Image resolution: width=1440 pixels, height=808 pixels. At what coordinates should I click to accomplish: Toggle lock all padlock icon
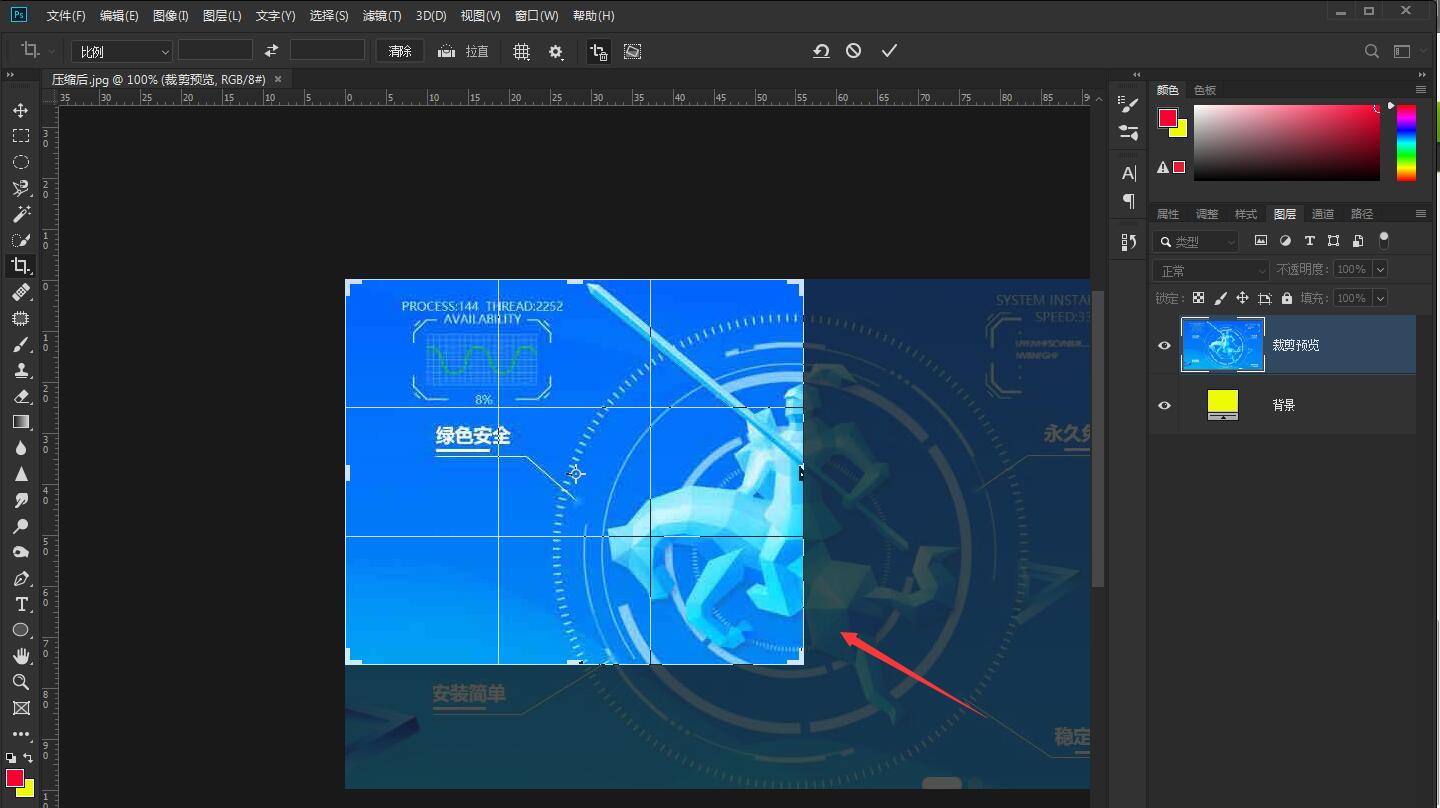(1286, 298)
